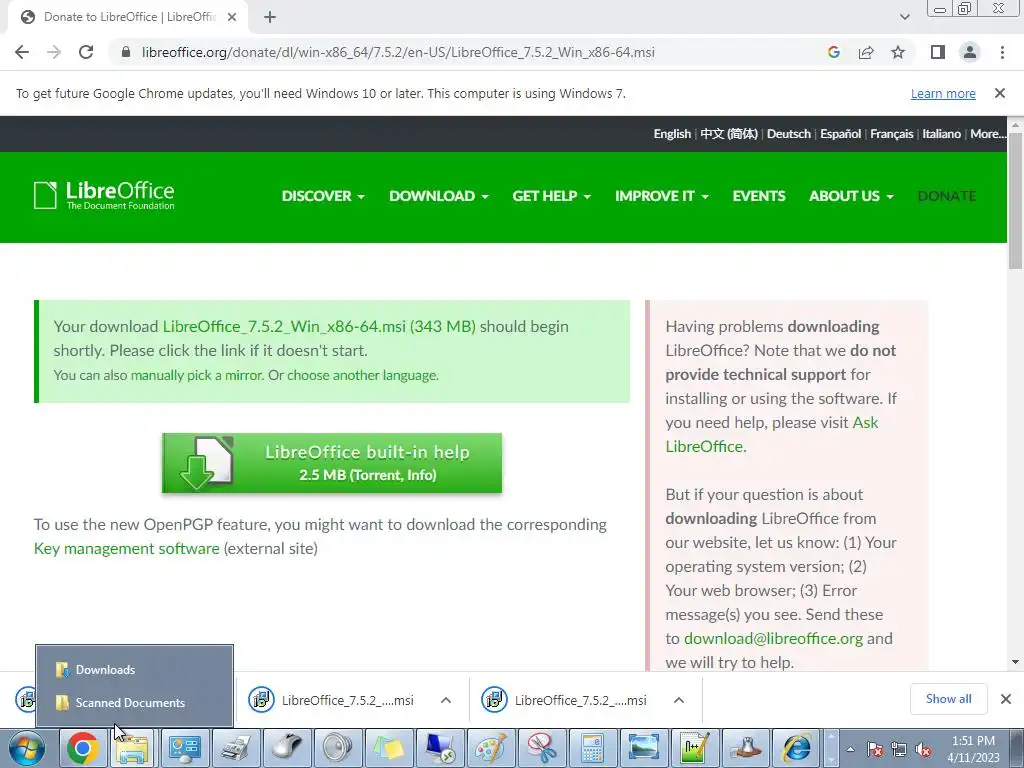Click the download@libreoffice.org email link

773,639
